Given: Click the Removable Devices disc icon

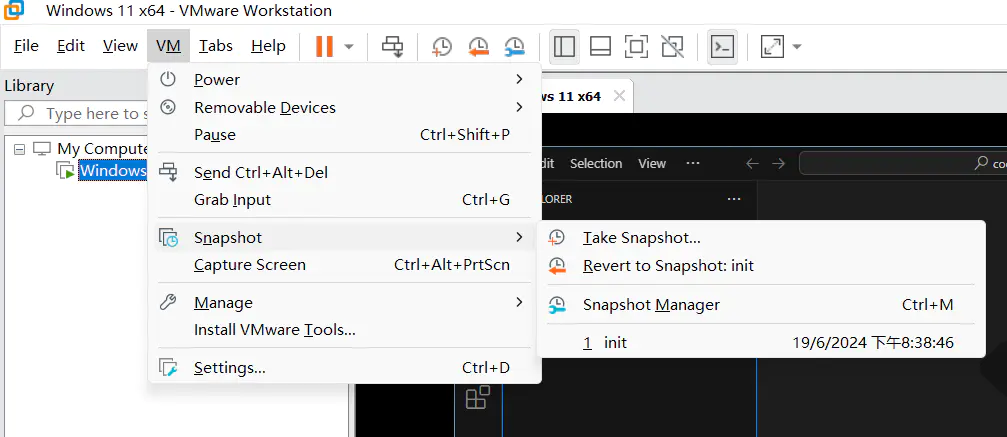Looking at the screenshot, I should point(168,107).
